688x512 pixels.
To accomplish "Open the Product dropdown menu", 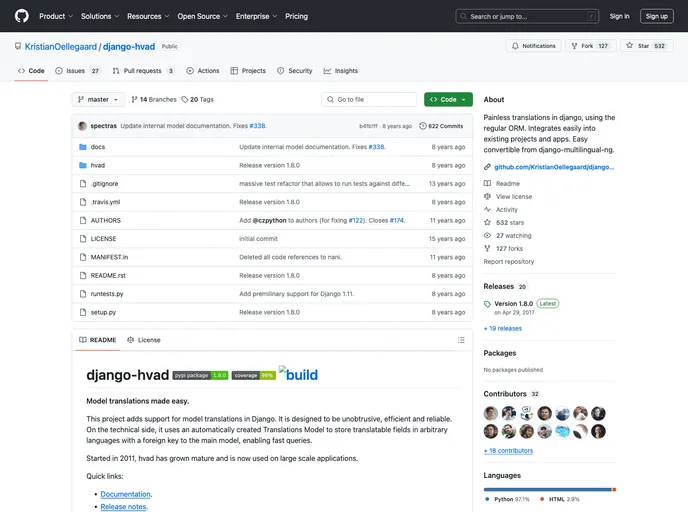I will (56, 16).
